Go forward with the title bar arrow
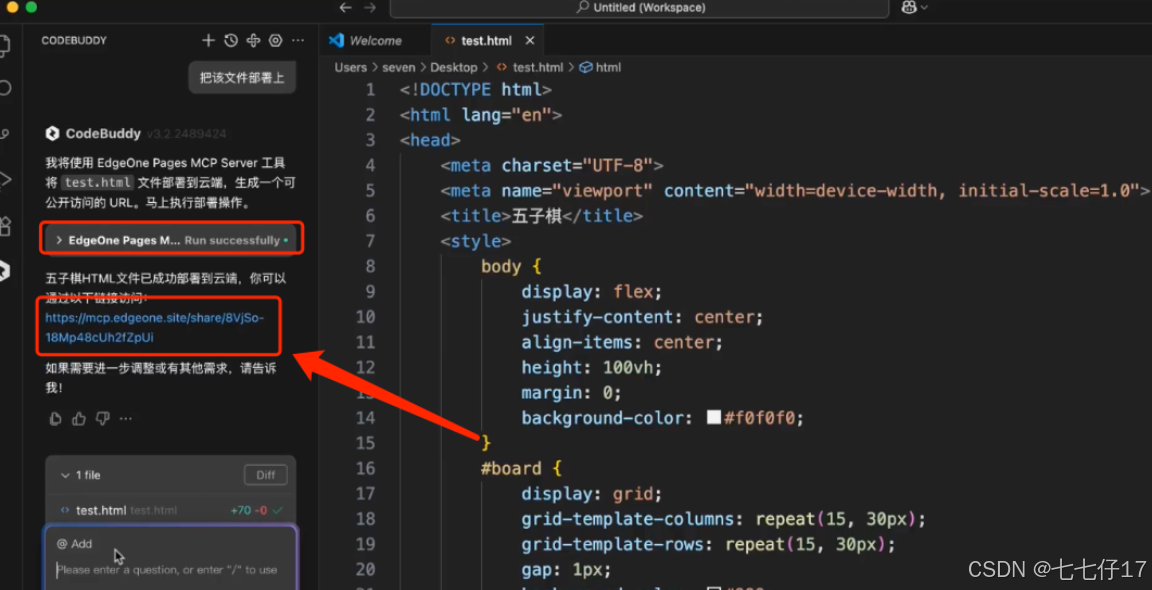 tap(370, 7)
